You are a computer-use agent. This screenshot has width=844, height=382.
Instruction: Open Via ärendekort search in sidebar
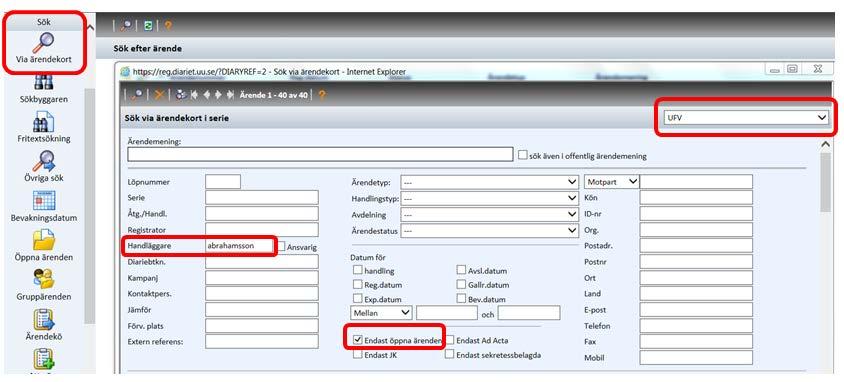(x=43, y=47)
